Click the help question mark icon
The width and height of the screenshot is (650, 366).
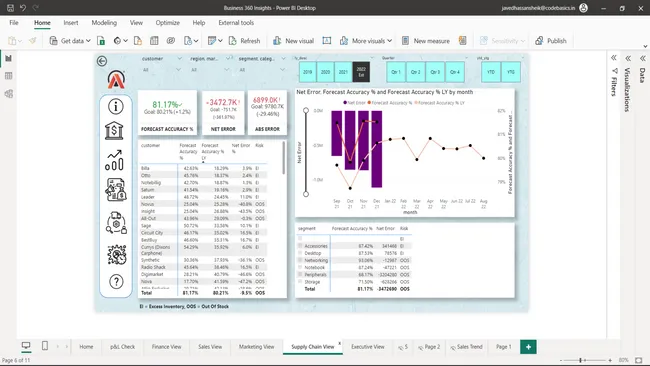(x=116, y=282)
